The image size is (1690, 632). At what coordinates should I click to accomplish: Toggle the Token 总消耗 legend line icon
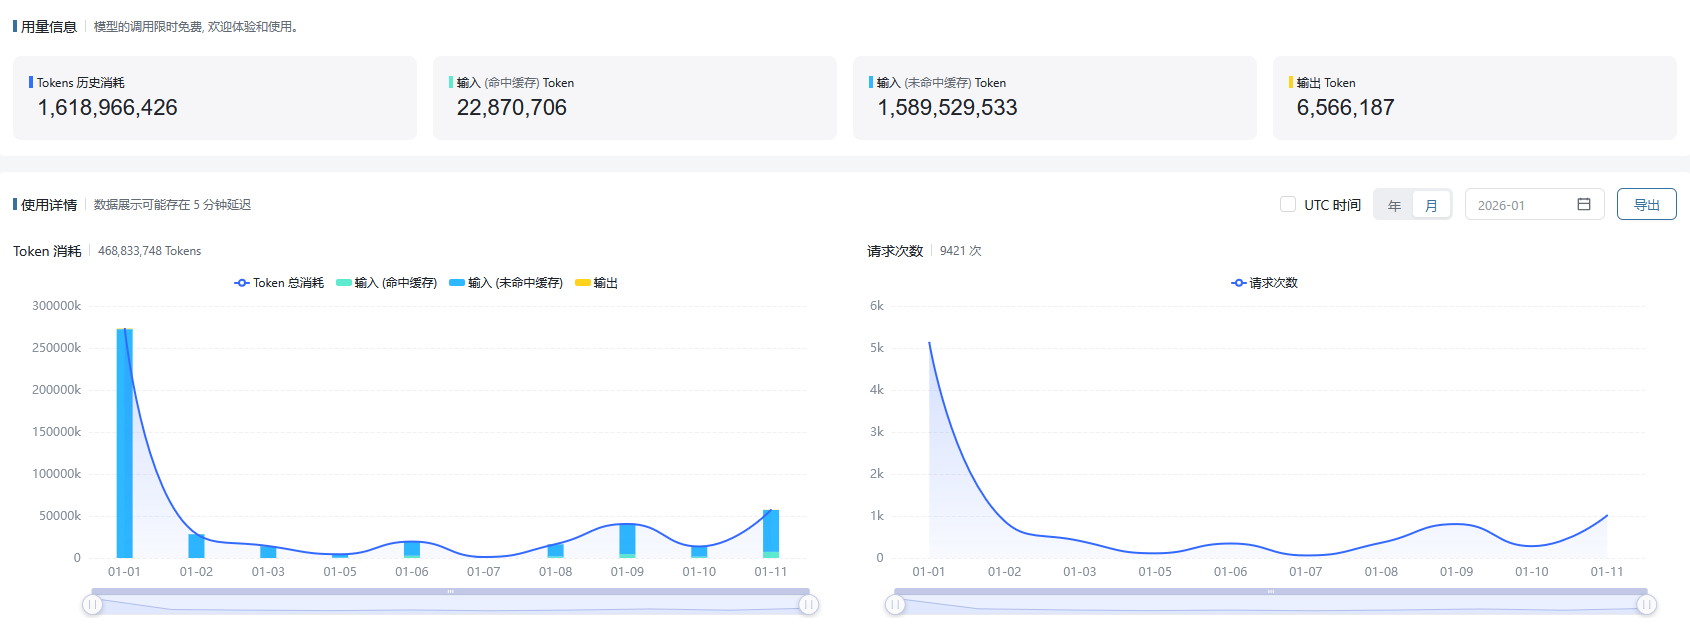242,283
